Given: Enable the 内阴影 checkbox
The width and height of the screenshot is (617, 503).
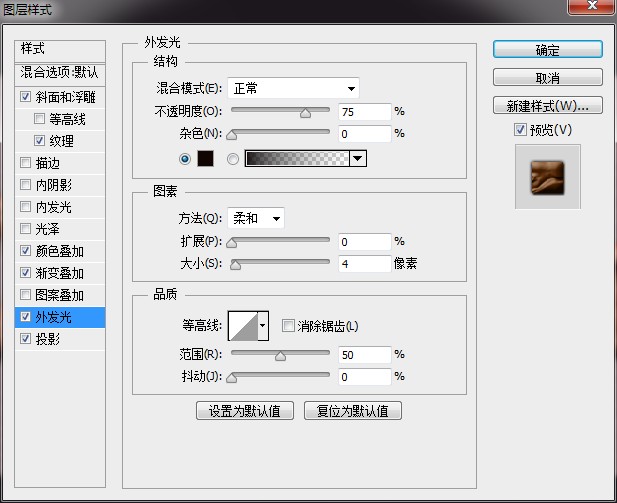Looking at the screenshot, I should (26, 185).
